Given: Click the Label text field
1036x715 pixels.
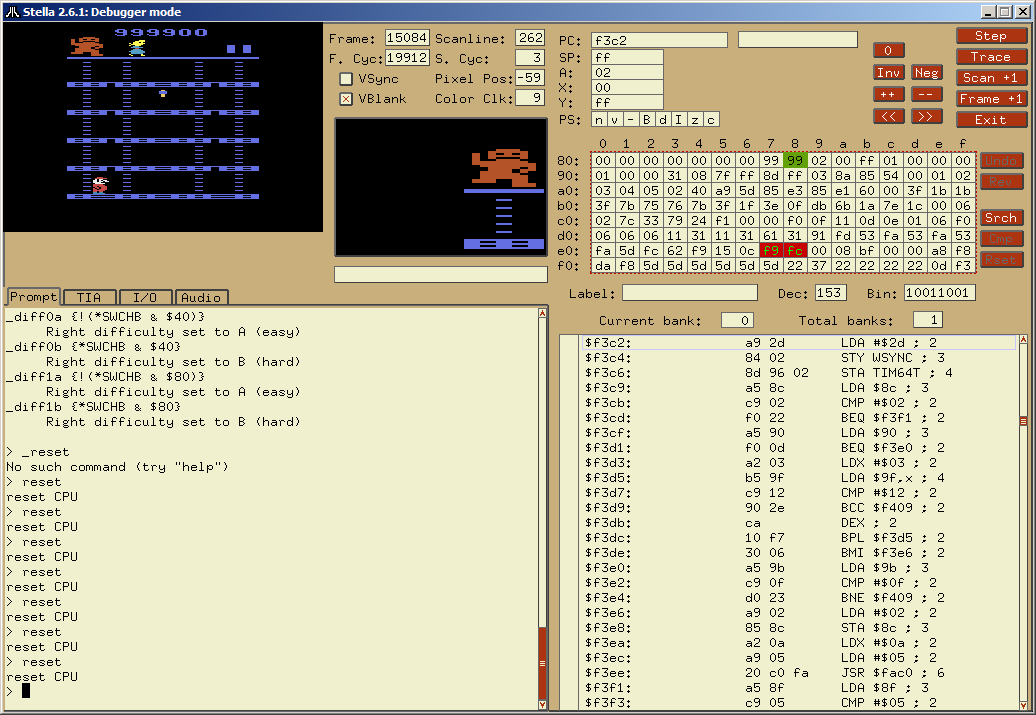Looking at the screenshot, I should tap(690, 293).
